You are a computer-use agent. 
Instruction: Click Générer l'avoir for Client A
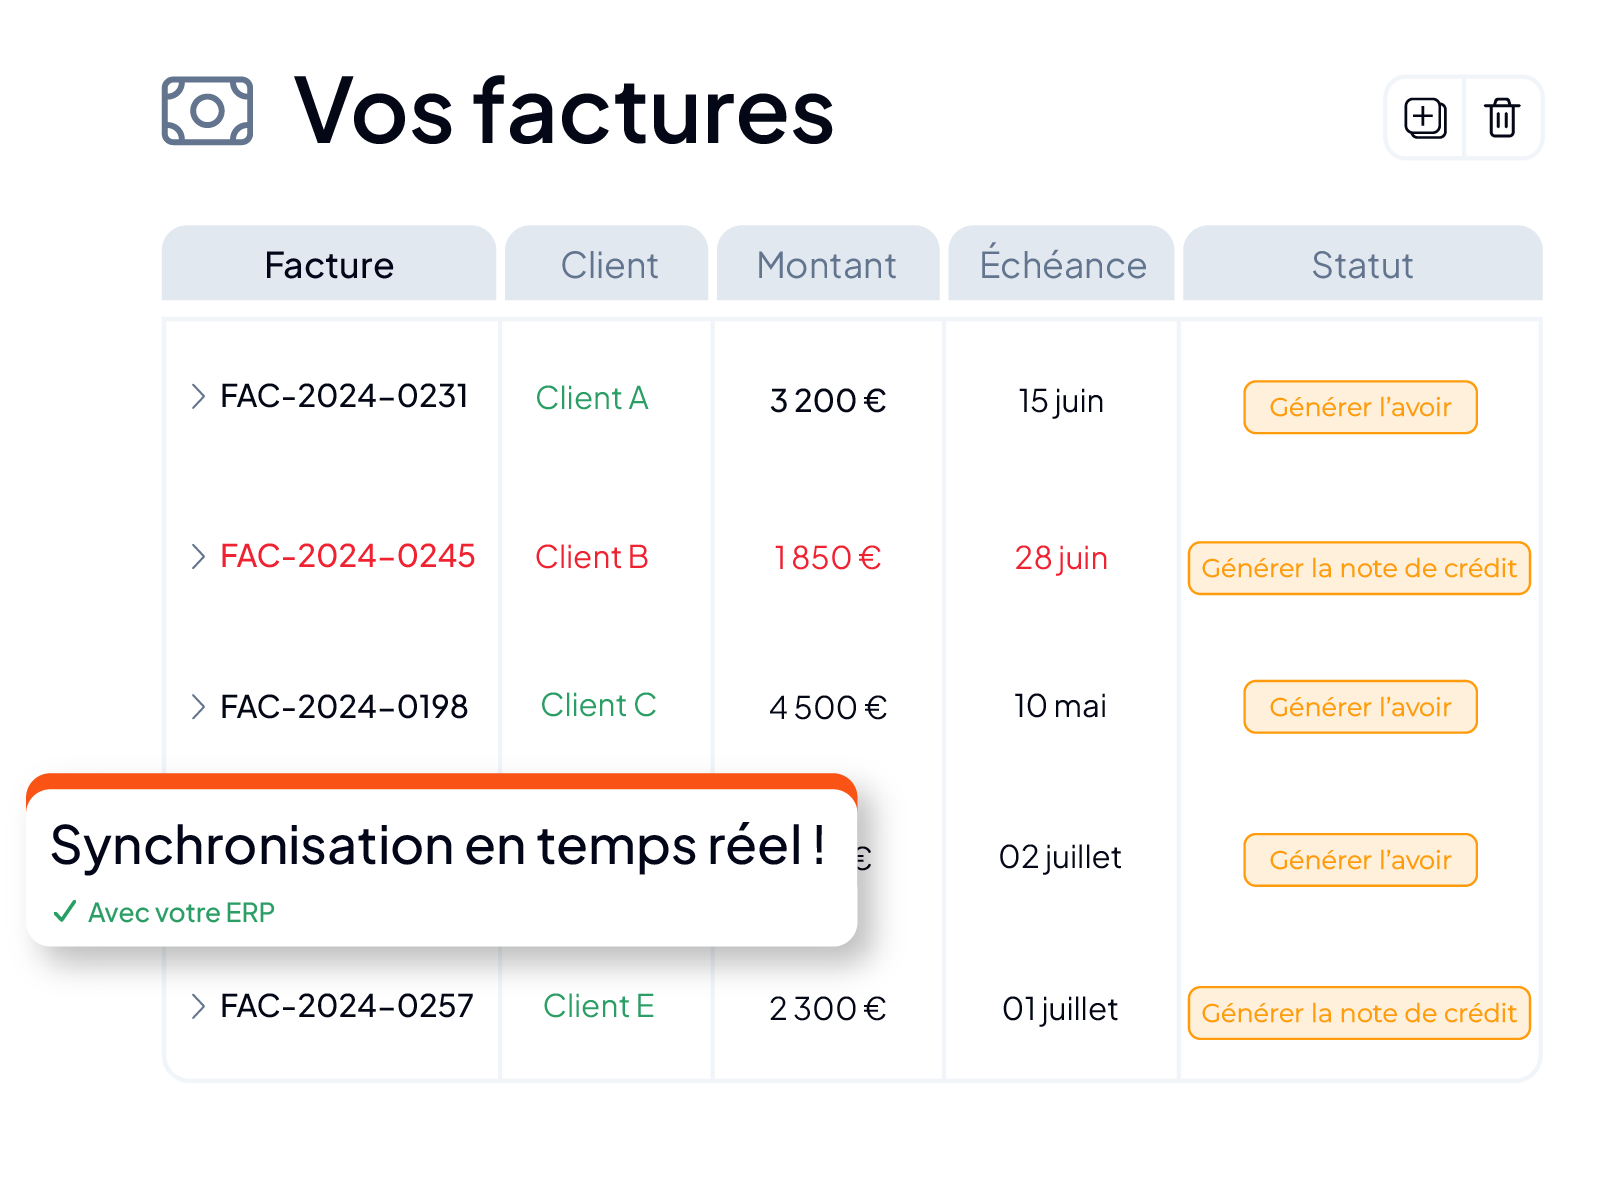coord(1360,407)
